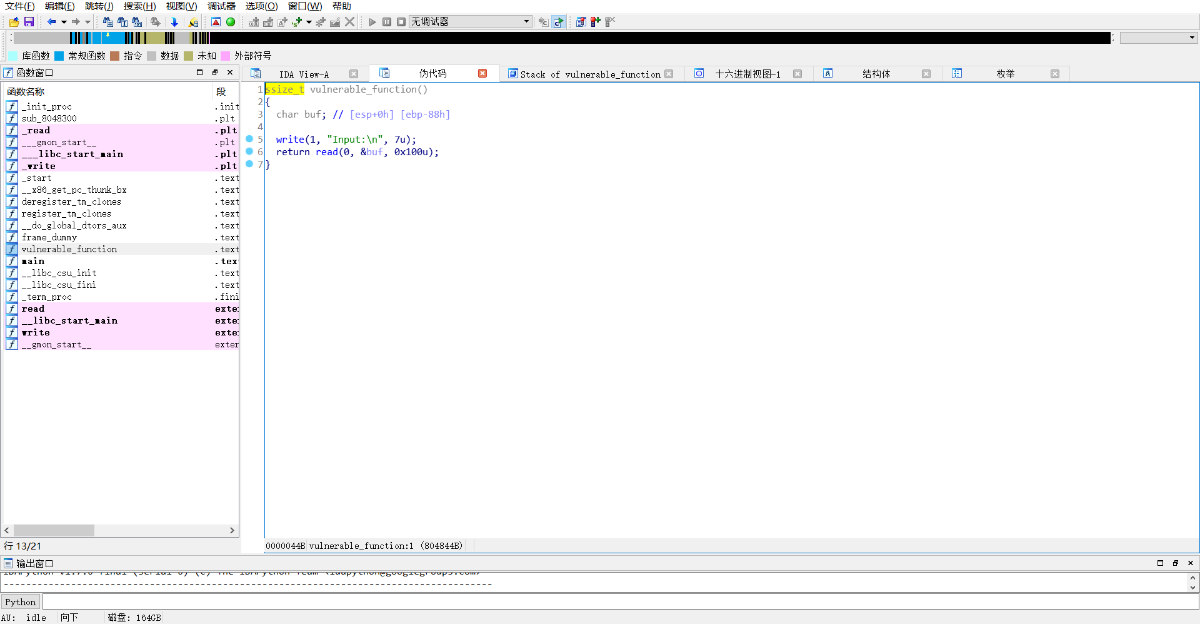
Task: Click the Python button beside the command line
Action: coord(20,602)
